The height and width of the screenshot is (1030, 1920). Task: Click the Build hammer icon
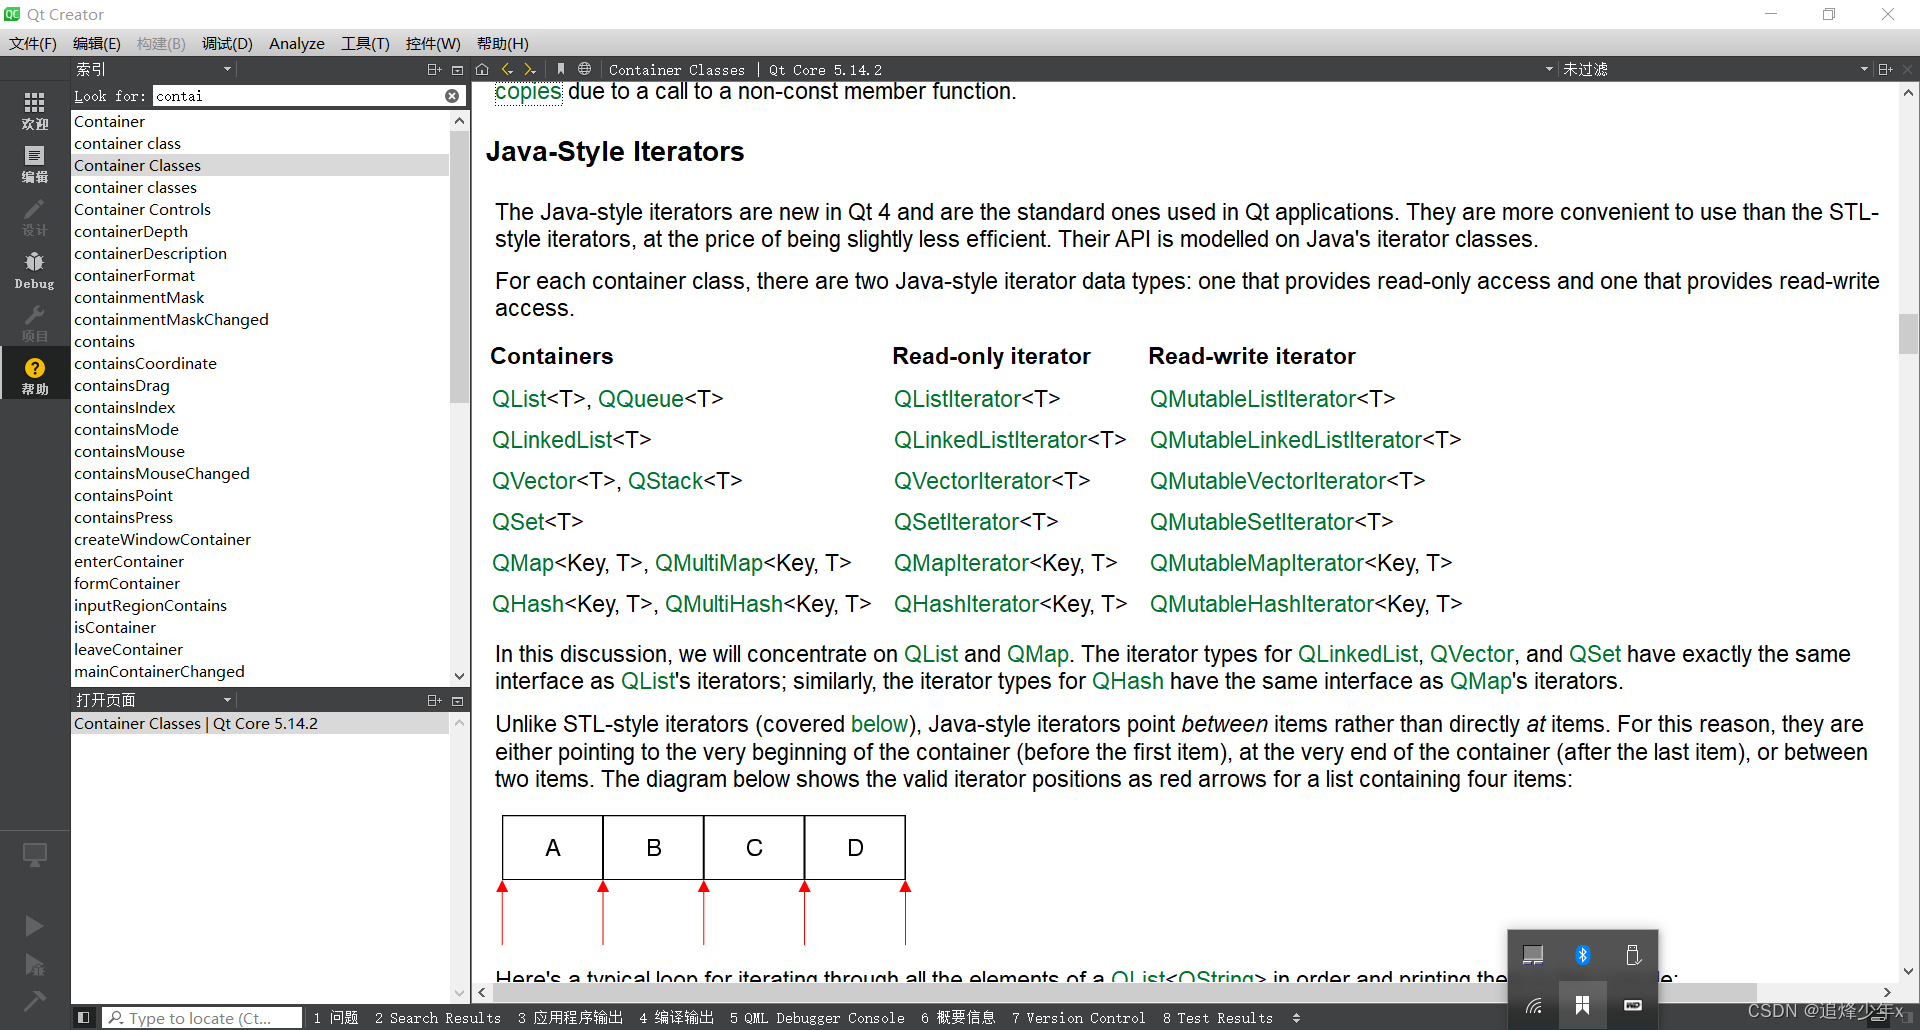tap(34, 1000)
